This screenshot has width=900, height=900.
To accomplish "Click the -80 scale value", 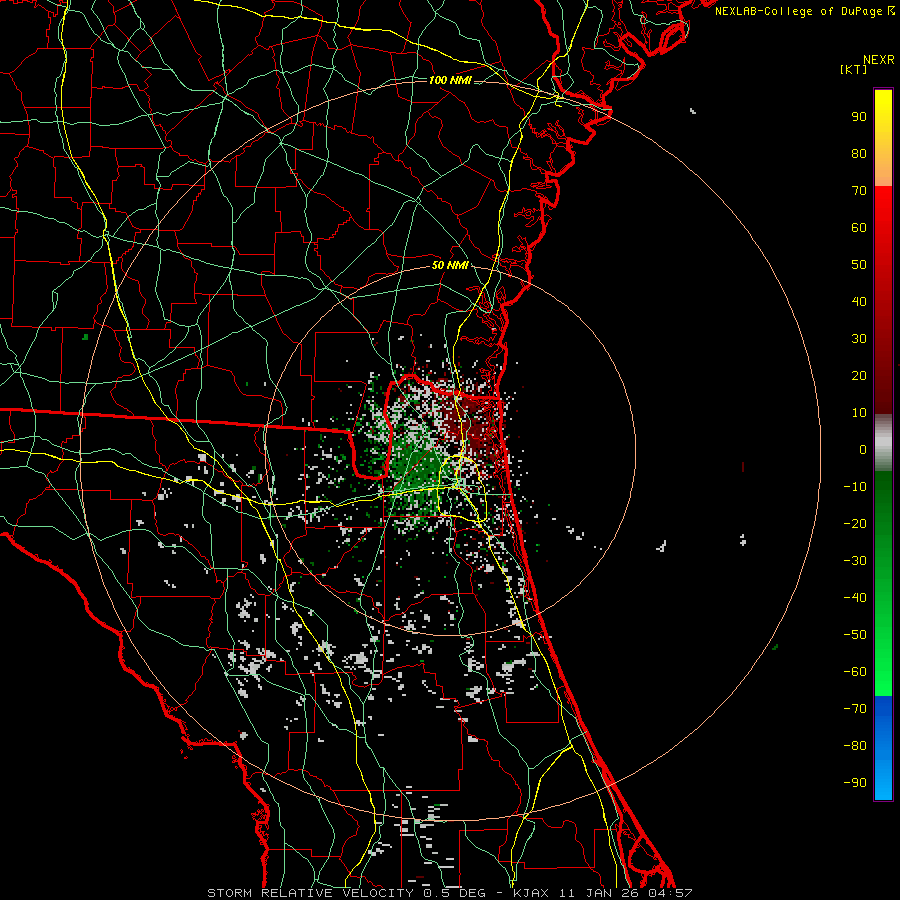I will [855, 746].
